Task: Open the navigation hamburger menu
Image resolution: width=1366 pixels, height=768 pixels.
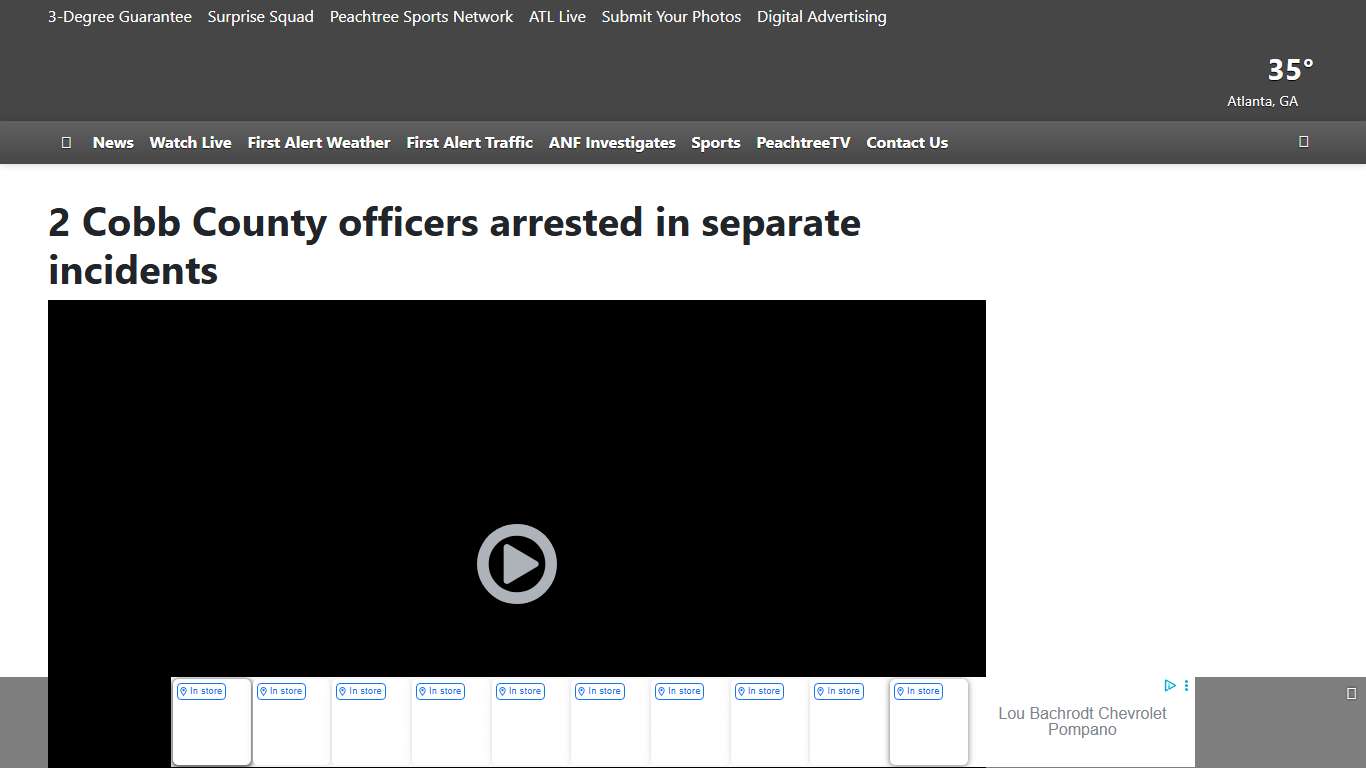Action: [66, 142]
